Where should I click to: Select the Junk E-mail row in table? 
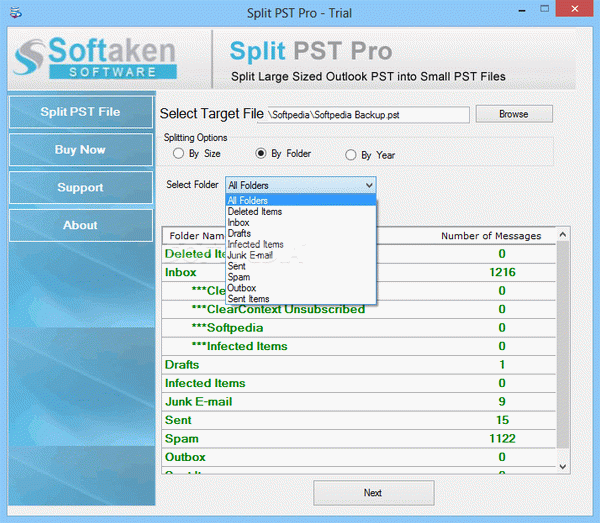[x=359, y=402]
